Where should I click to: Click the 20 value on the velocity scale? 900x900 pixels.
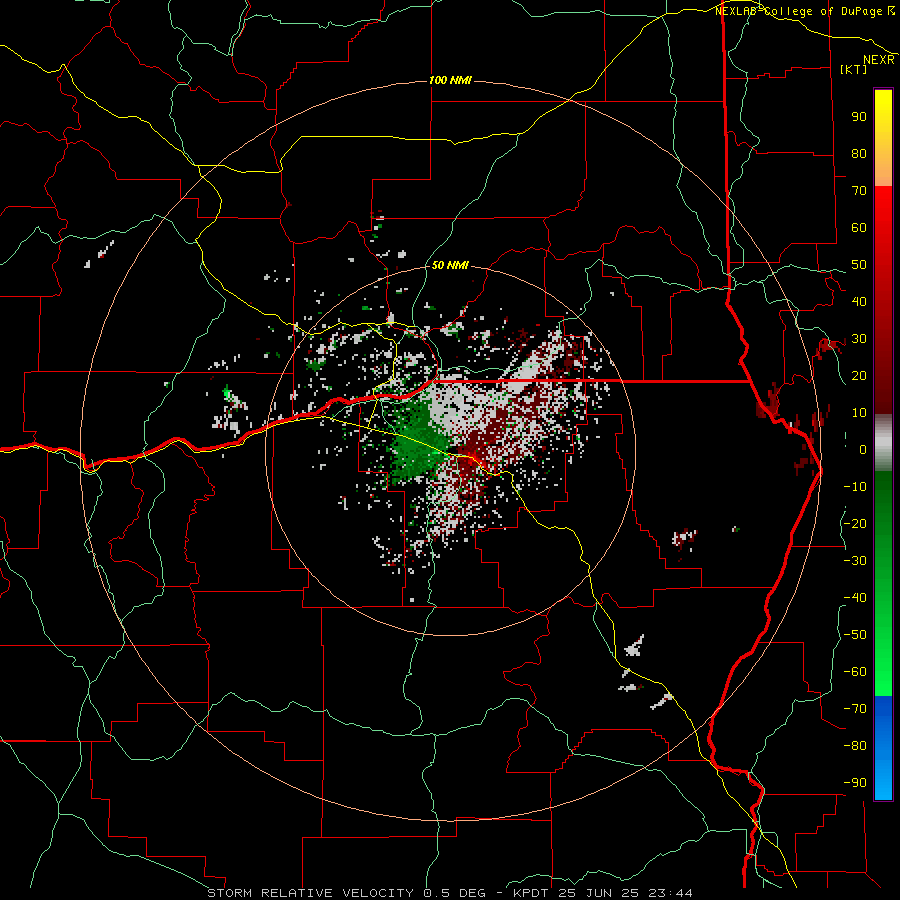pos(859,376)
